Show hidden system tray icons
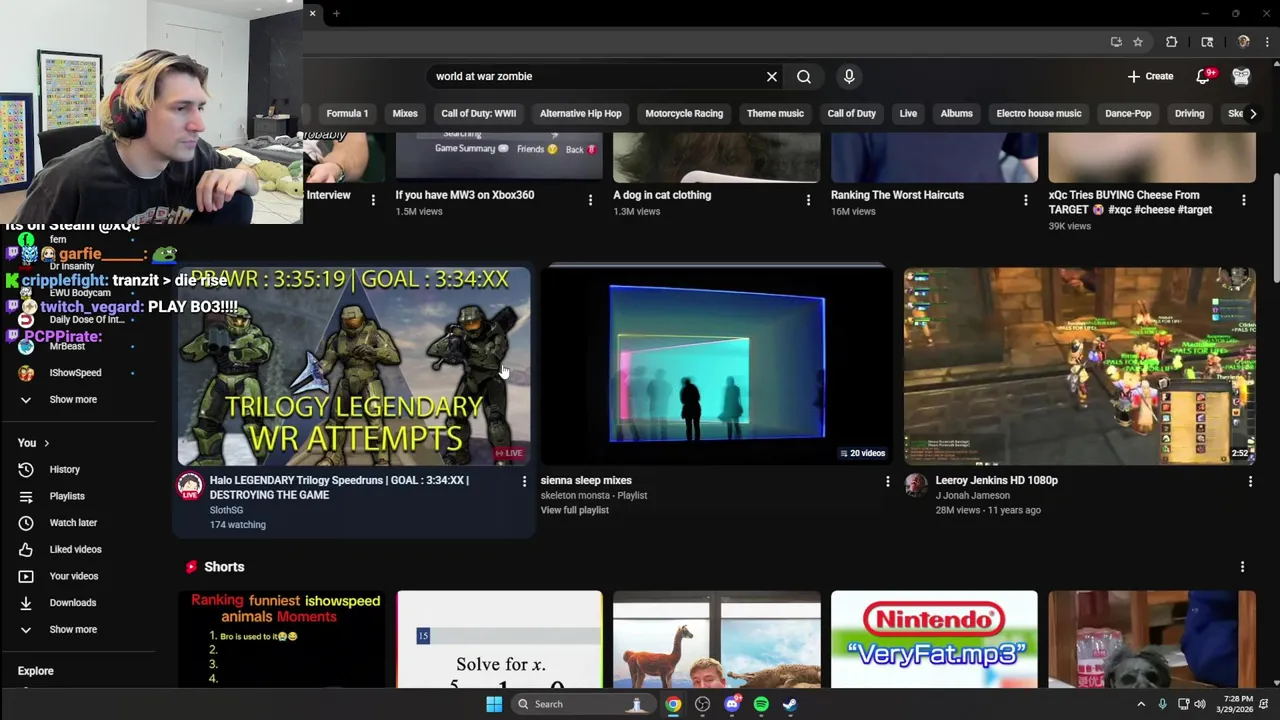Screen dimensions: 1280x720 (1141, 704)
